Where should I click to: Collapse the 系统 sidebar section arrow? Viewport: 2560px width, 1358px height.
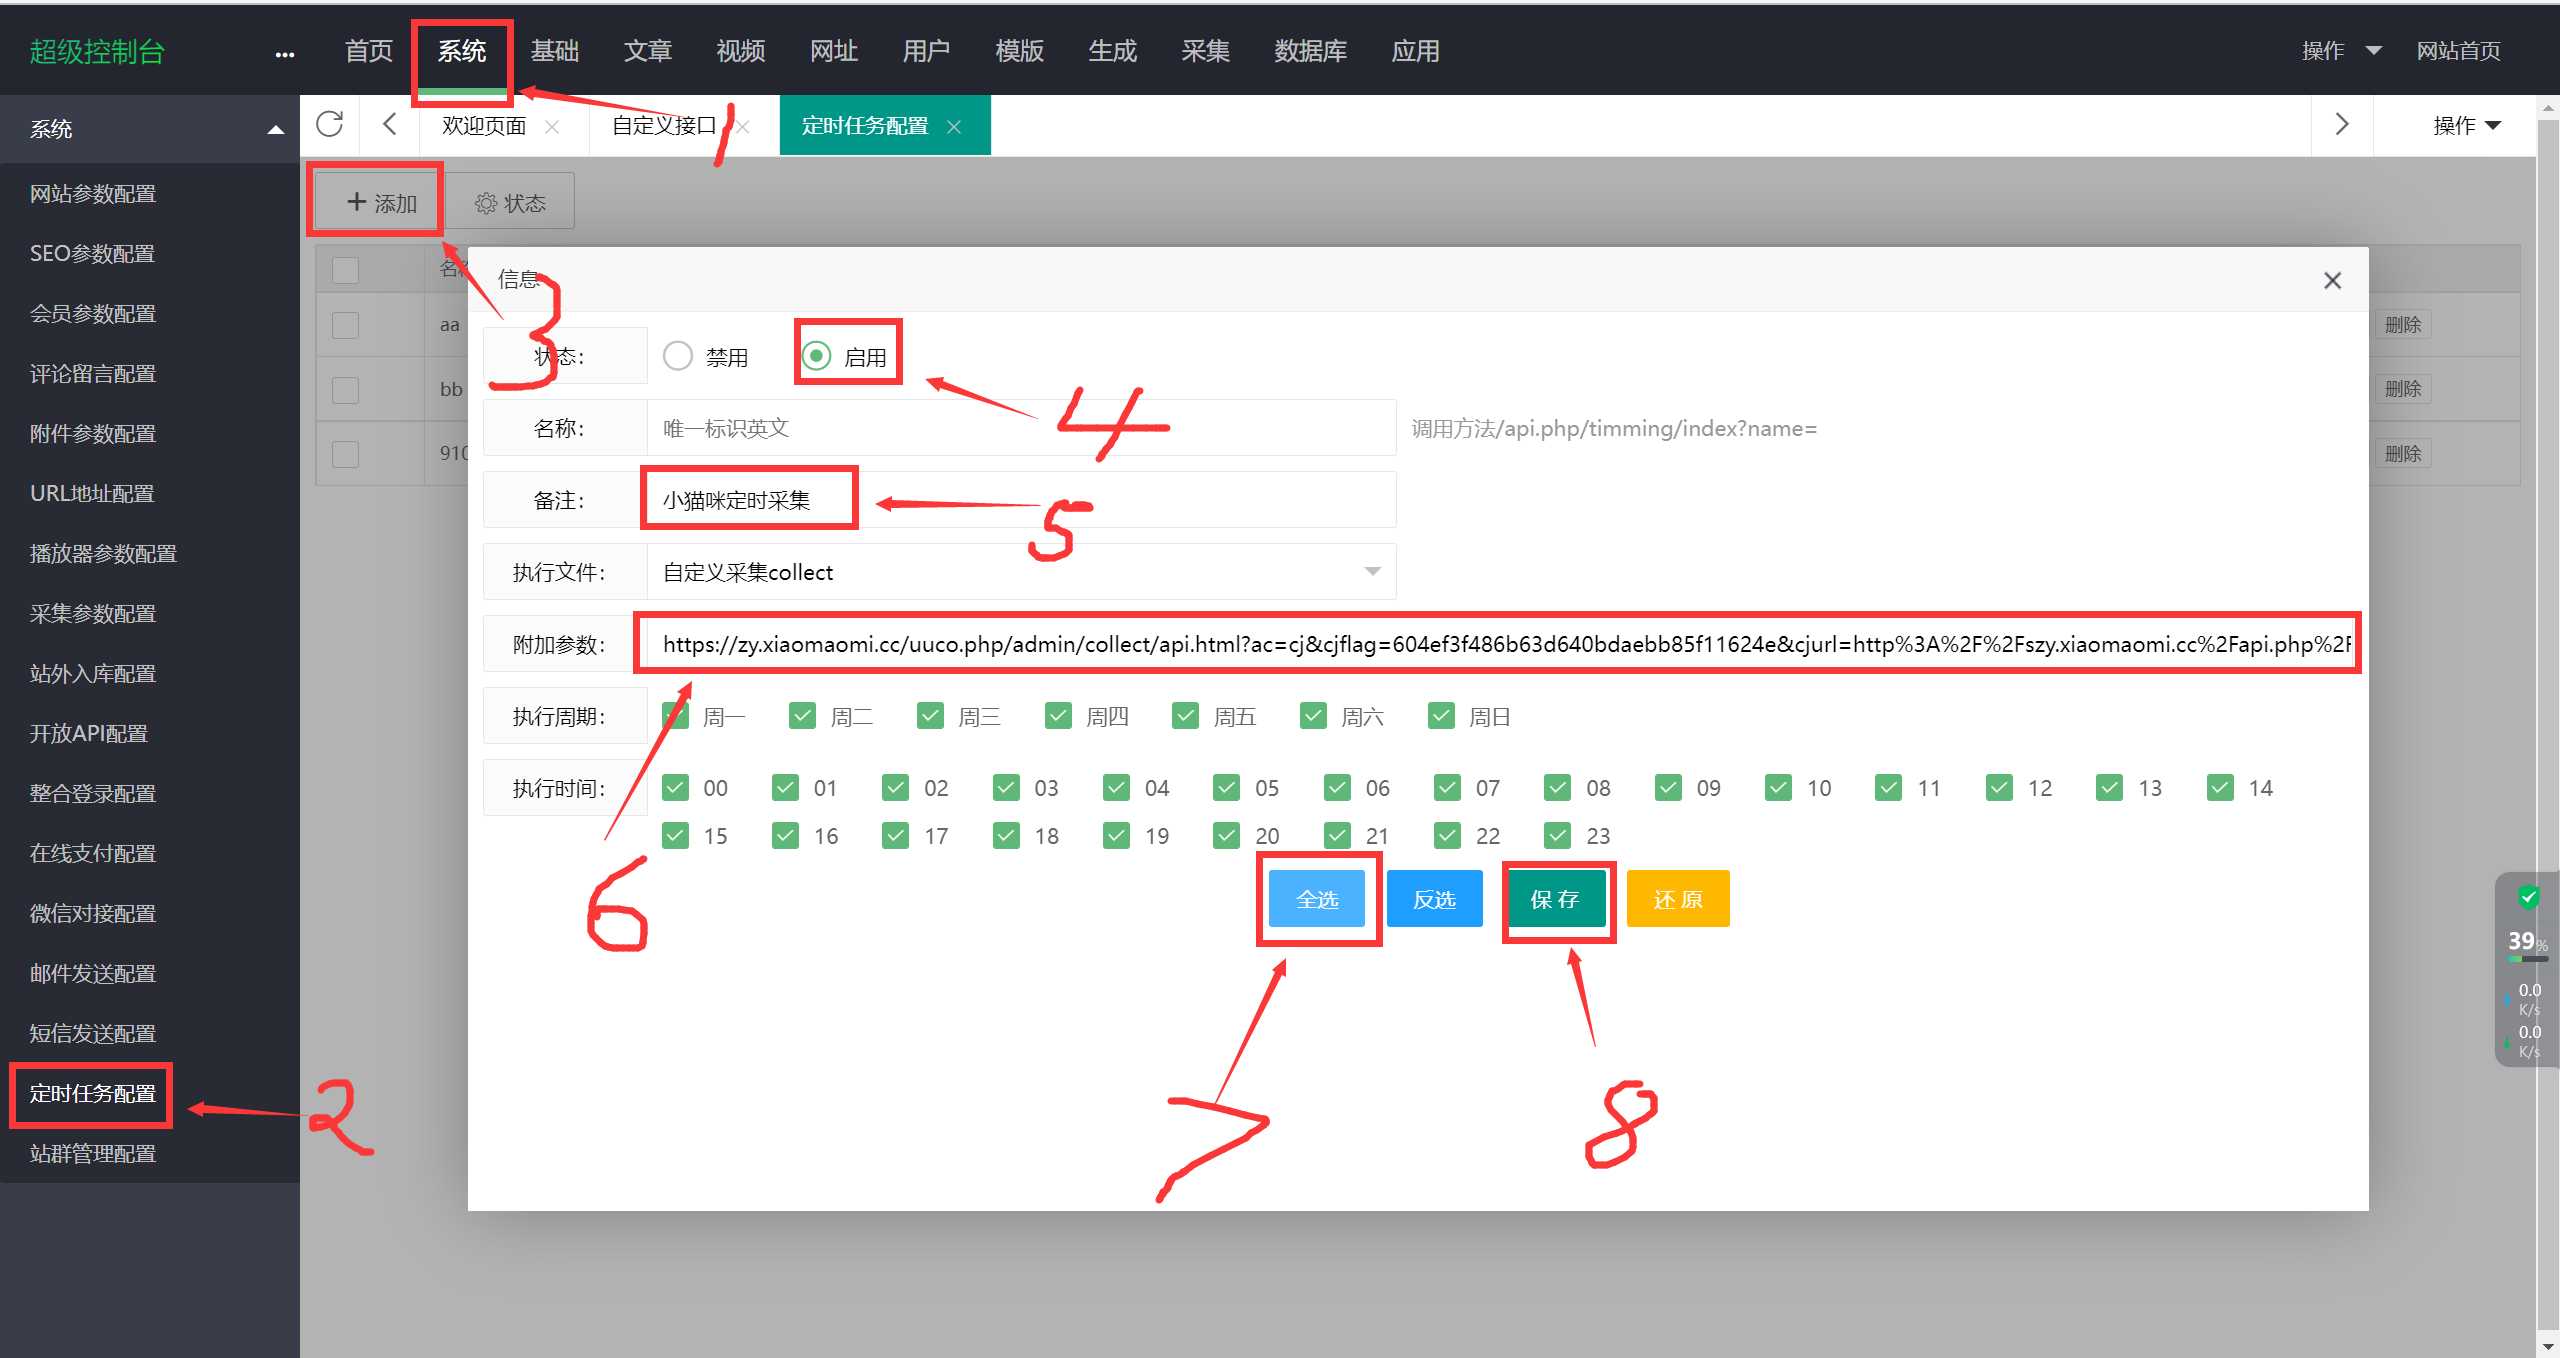click(276, 129)
